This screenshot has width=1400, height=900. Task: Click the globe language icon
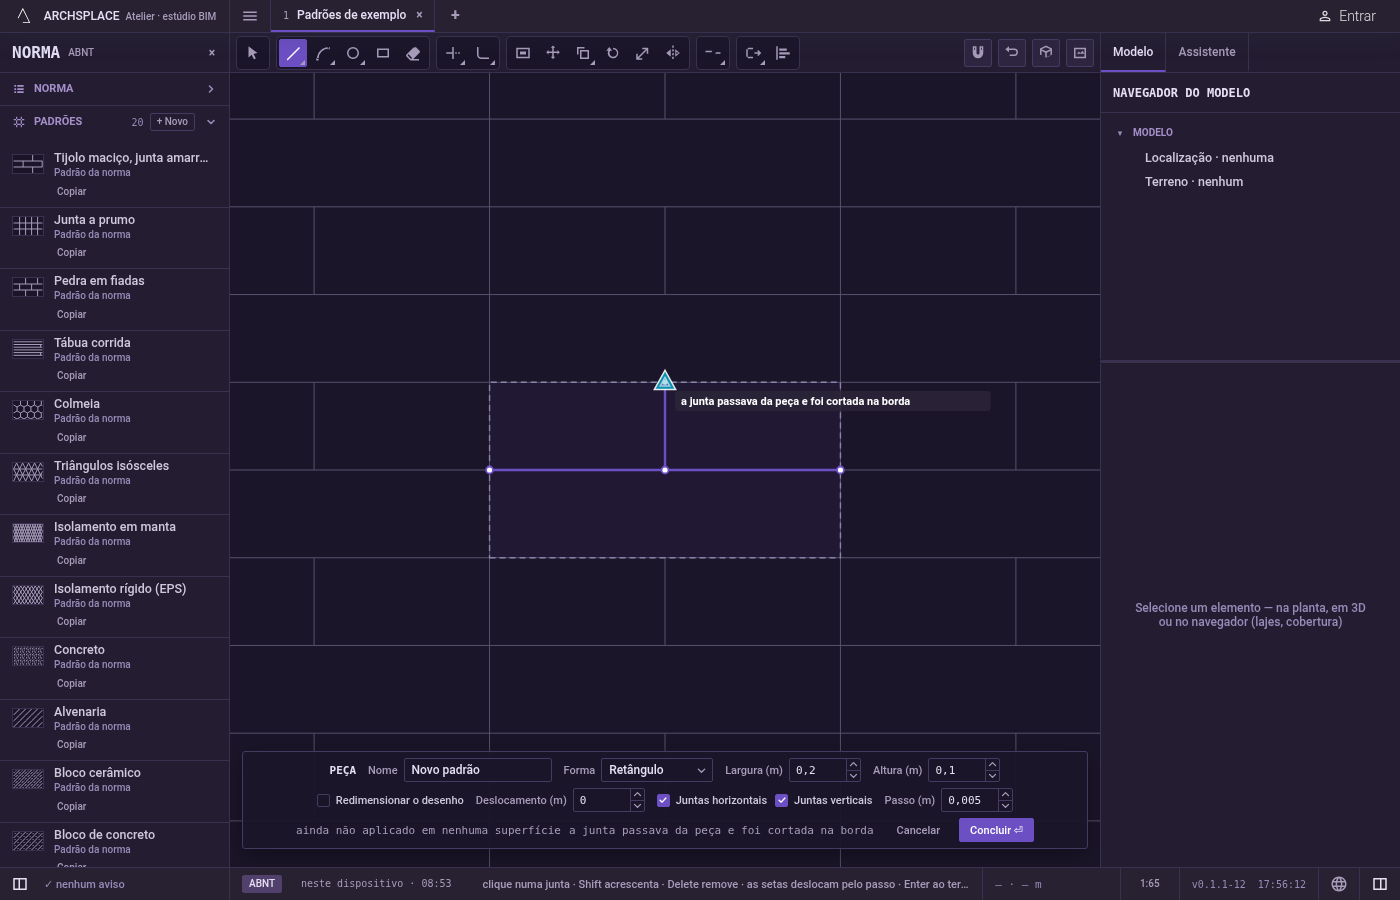tap(1339, 884)
